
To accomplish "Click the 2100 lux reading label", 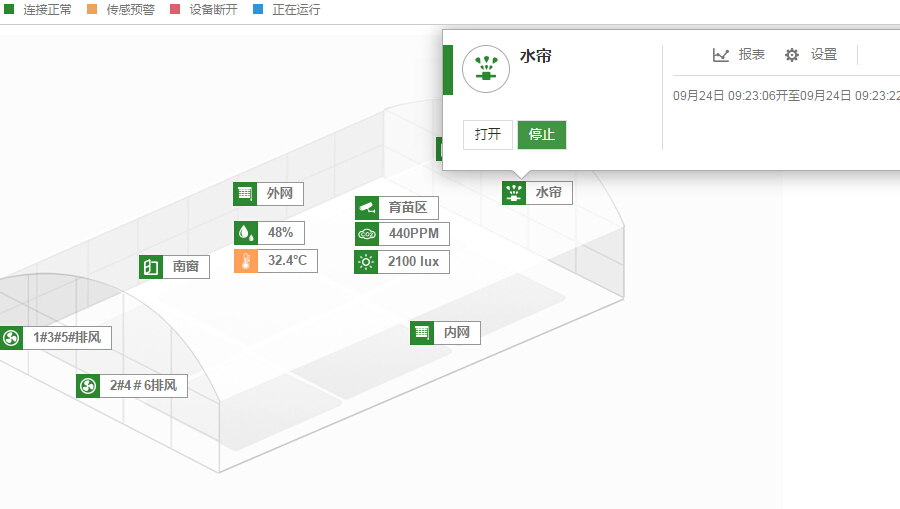I will [x=414, y=262].
